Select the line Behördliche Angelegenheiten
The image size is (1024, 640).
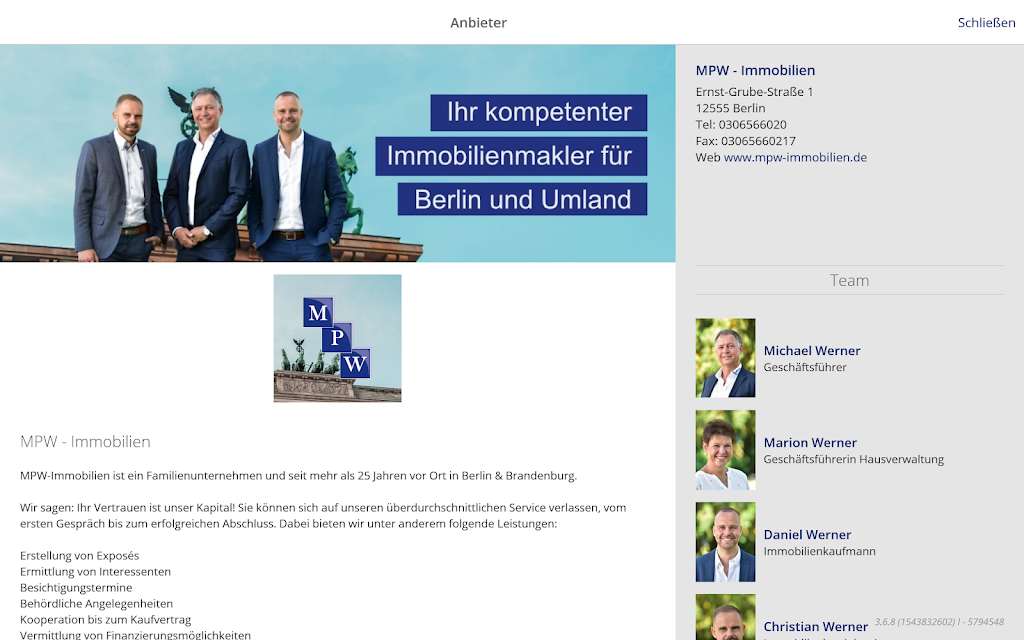coord(97,603)
